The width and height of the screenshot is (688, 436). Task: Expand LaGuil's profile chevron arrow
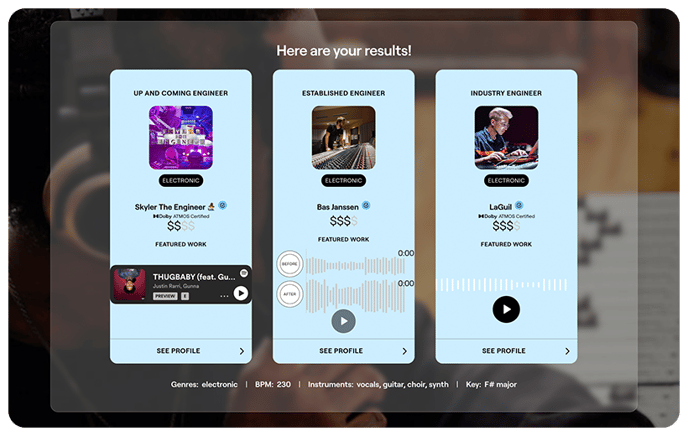click(x=567, y=351)
